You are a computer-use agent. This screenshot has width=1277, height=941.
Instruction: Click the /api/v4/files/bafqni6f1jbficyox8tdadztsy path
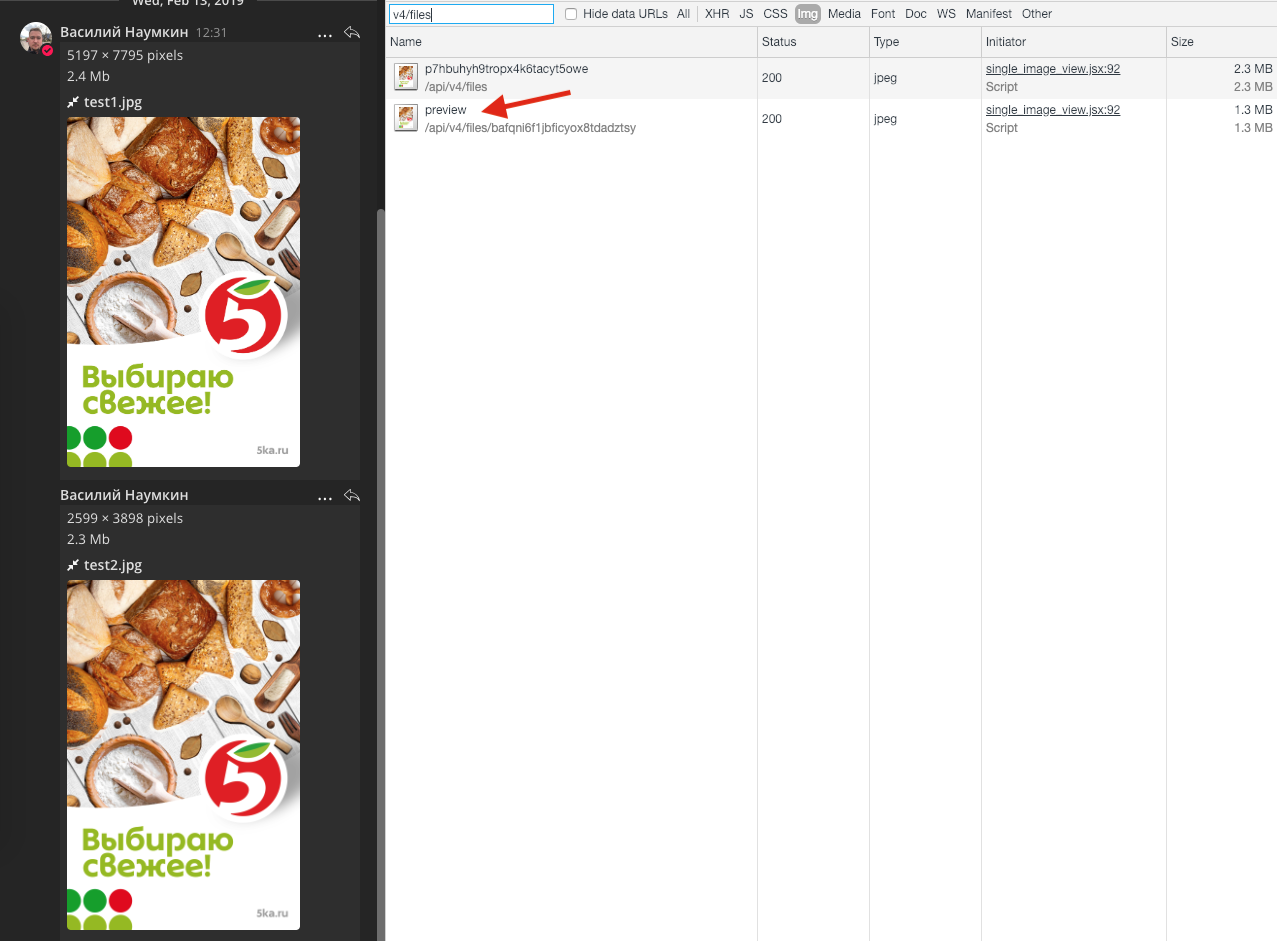tap(530, 128)
